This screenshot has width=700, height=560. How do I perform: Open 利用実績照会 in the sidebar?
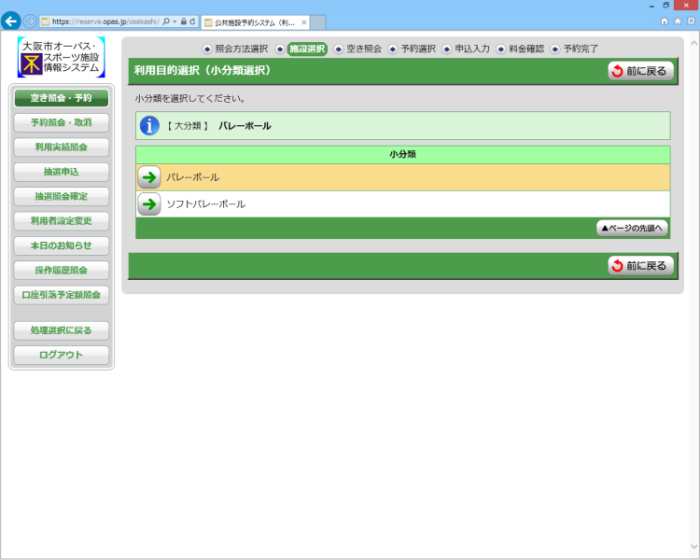pos(61,147)
